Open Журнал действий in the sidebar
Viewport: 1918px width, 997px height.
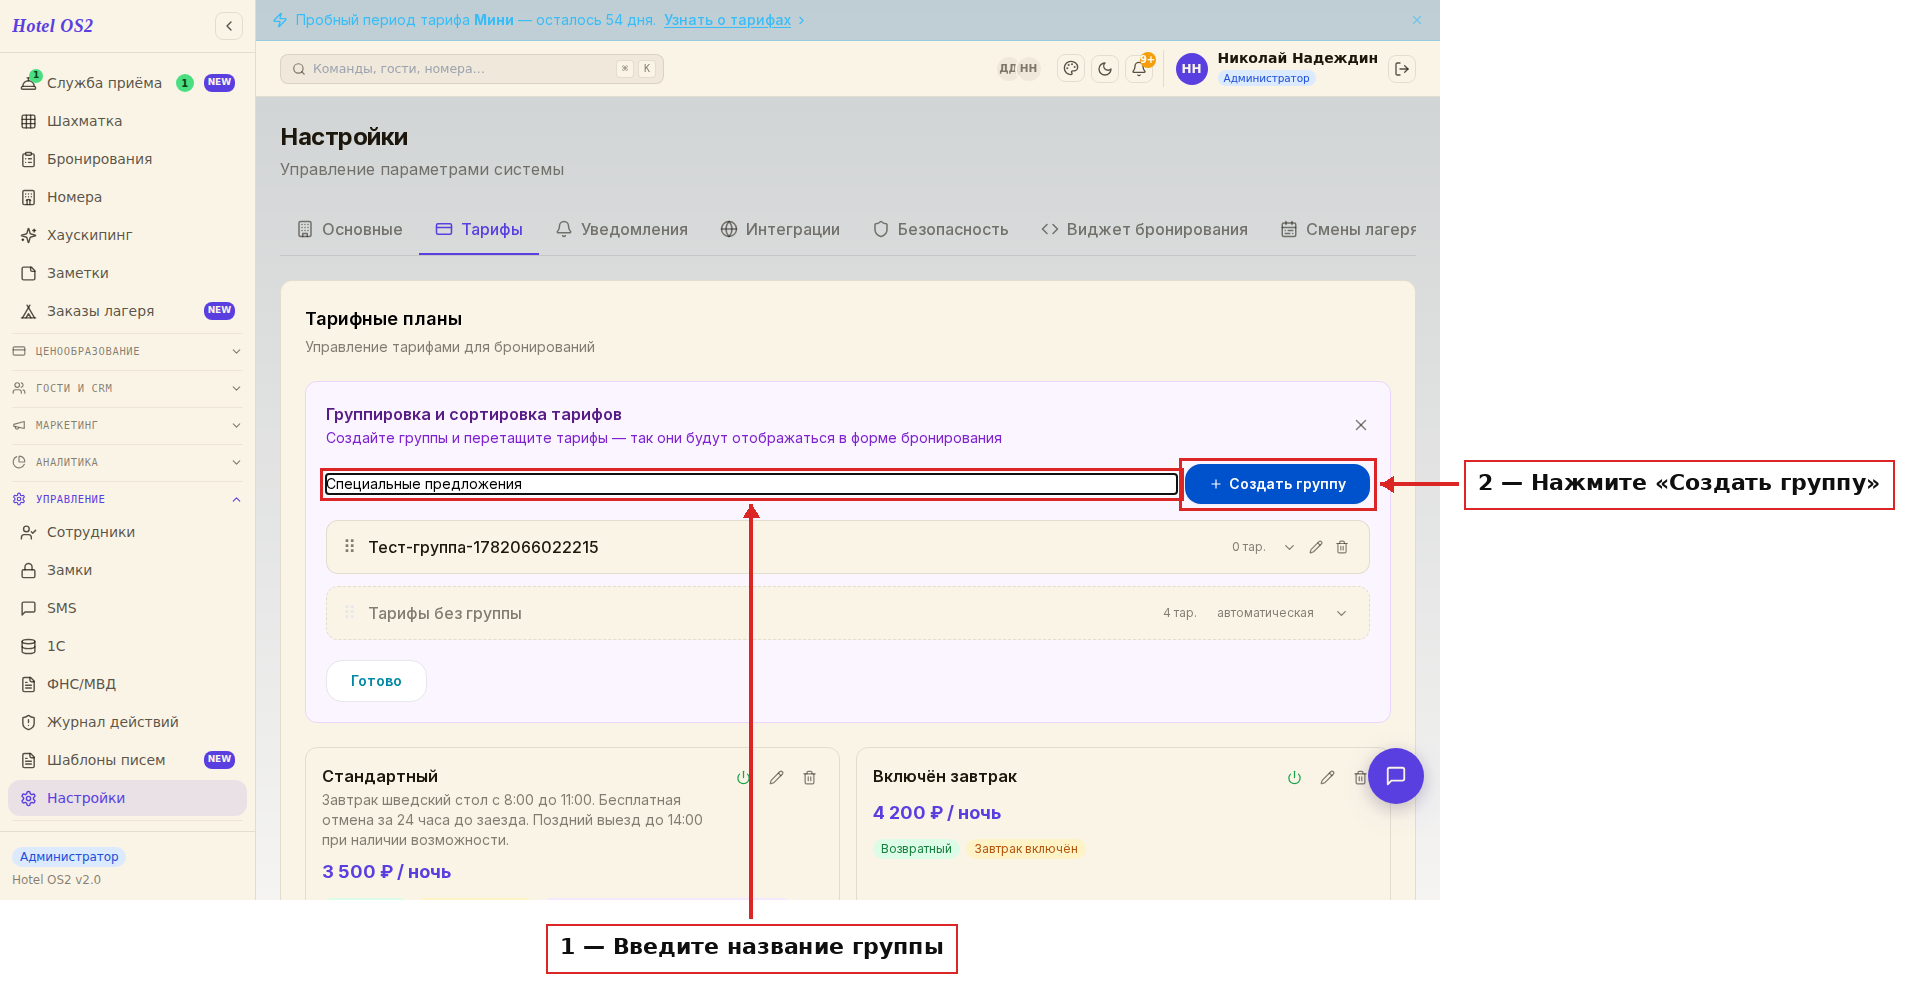point(127,722)
